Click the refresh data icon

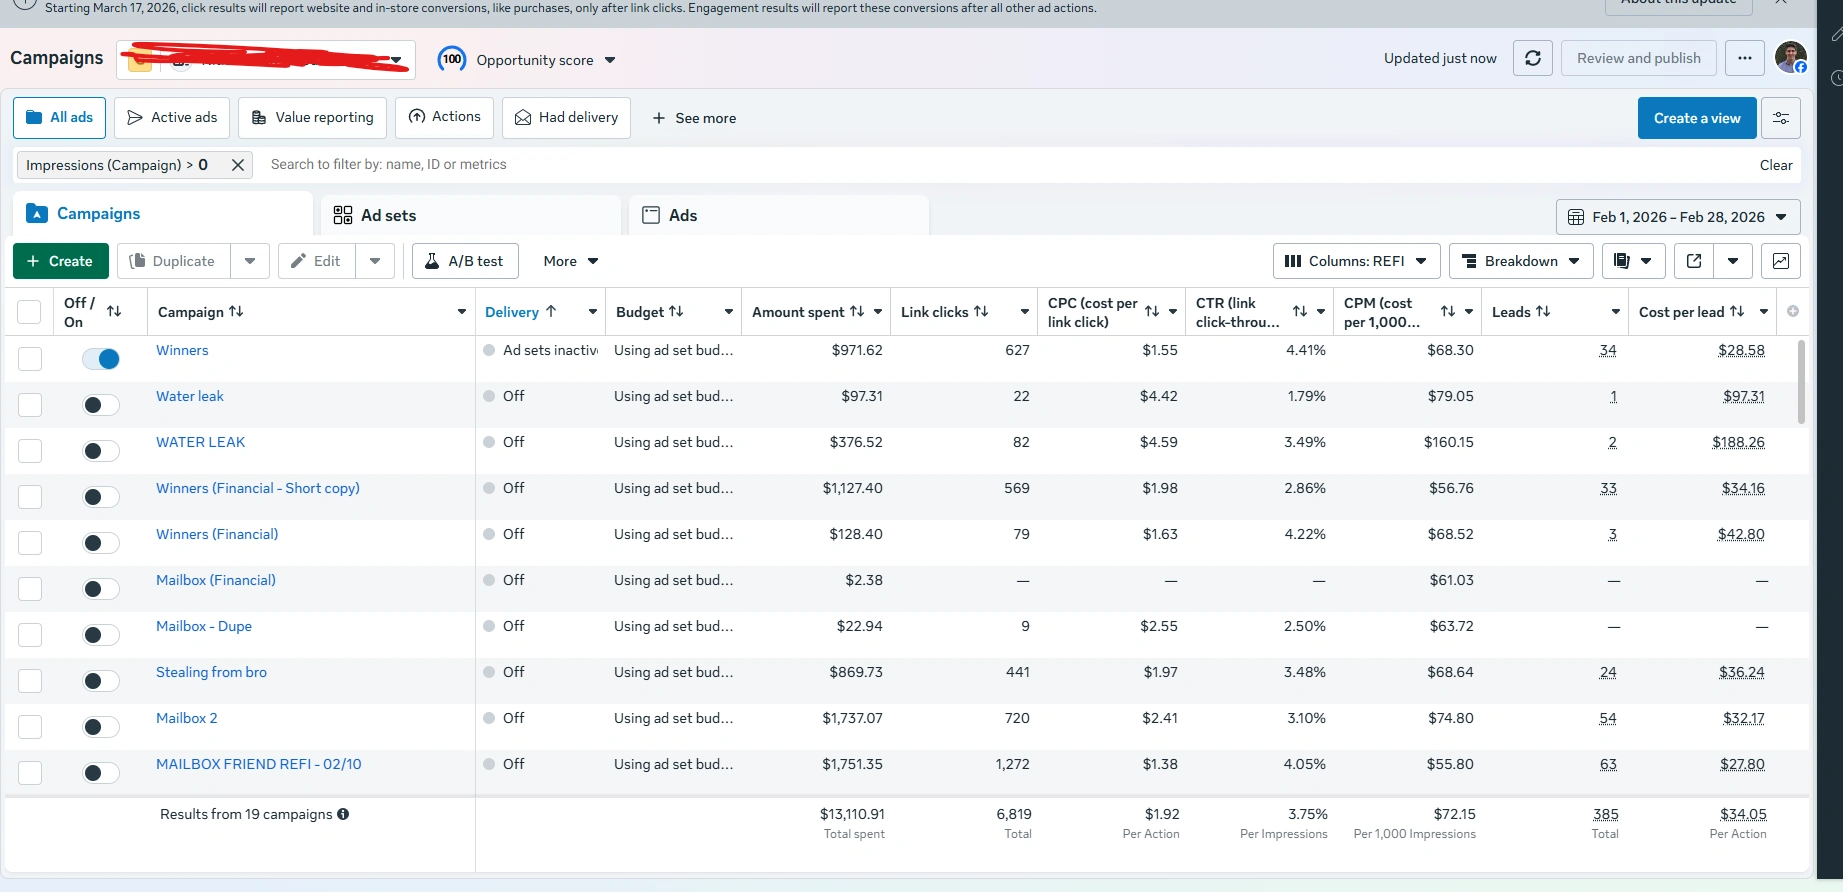coord(1532,58)
